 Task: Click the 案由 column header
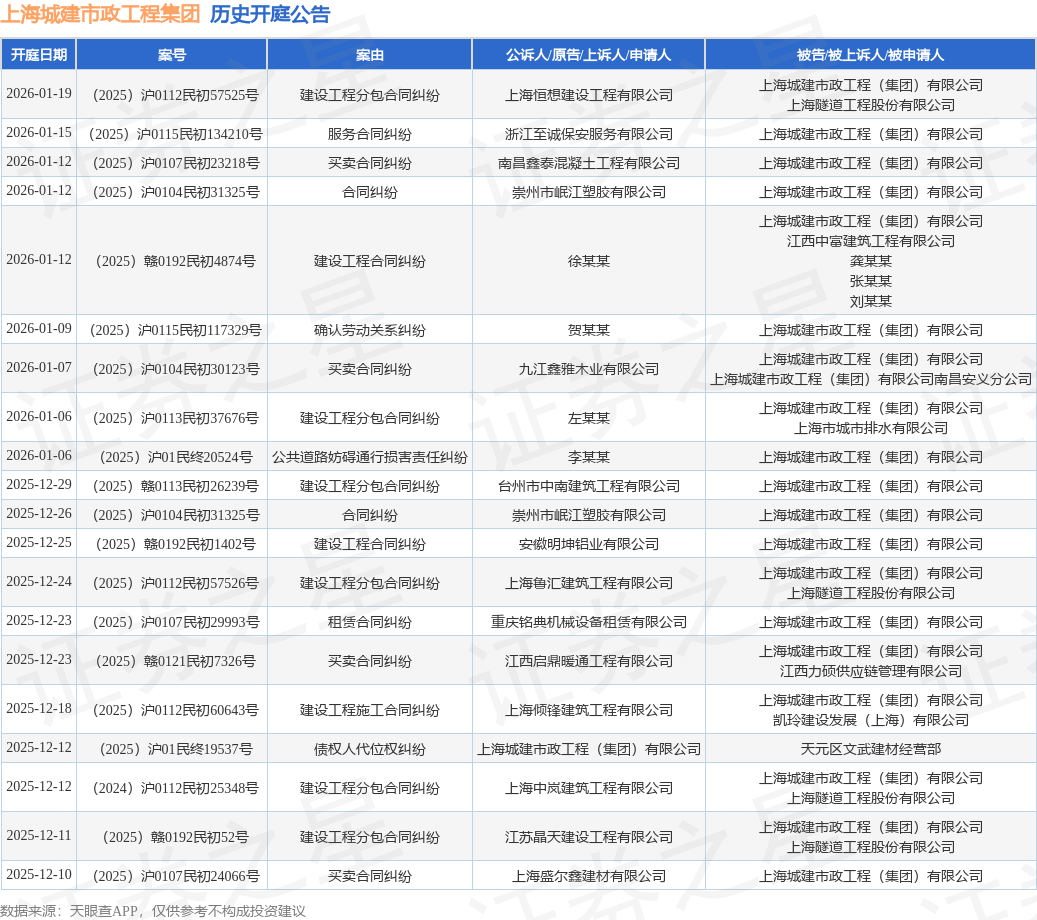click(x=369, y=55)
